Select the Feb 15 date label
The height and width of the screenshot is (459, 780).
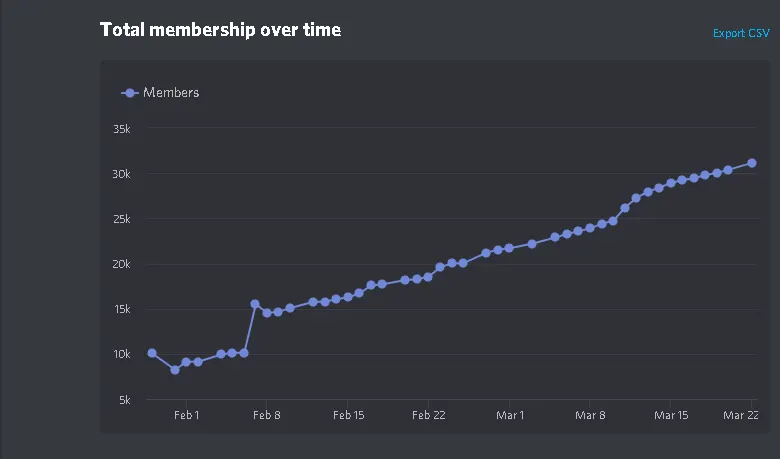(348, 415)
